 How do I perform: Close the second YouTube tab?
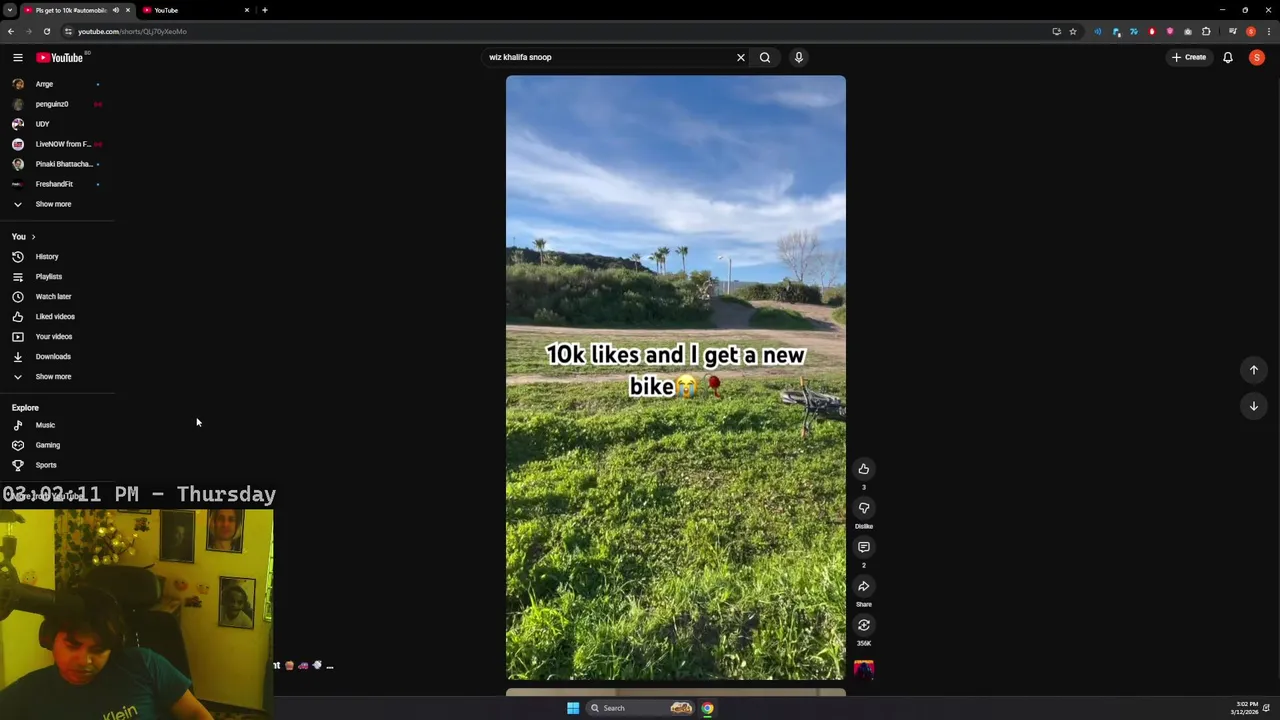pyautogui.click(x=247, y=10)
